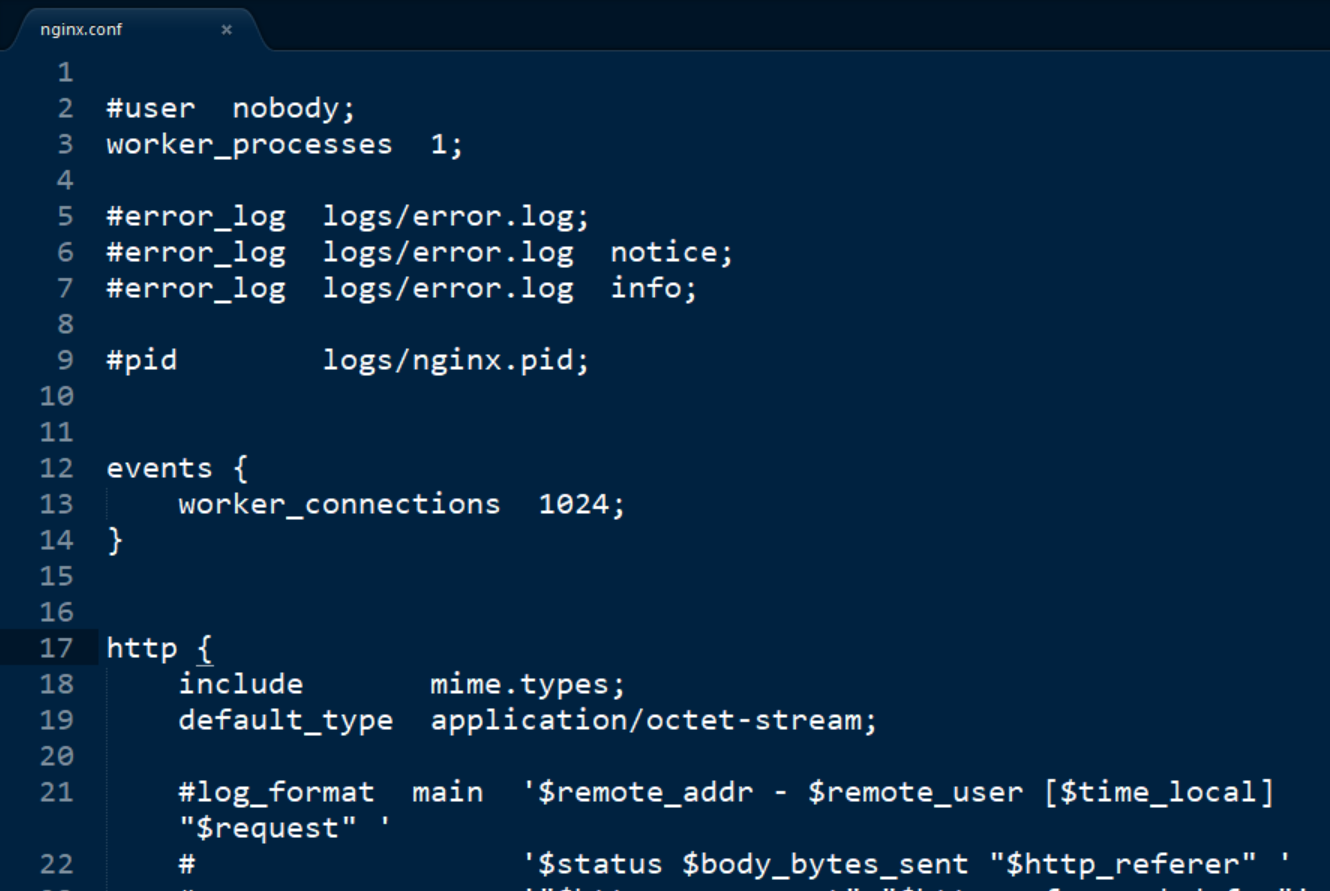Place cursor on worker_processes directive

click(249, 144)
